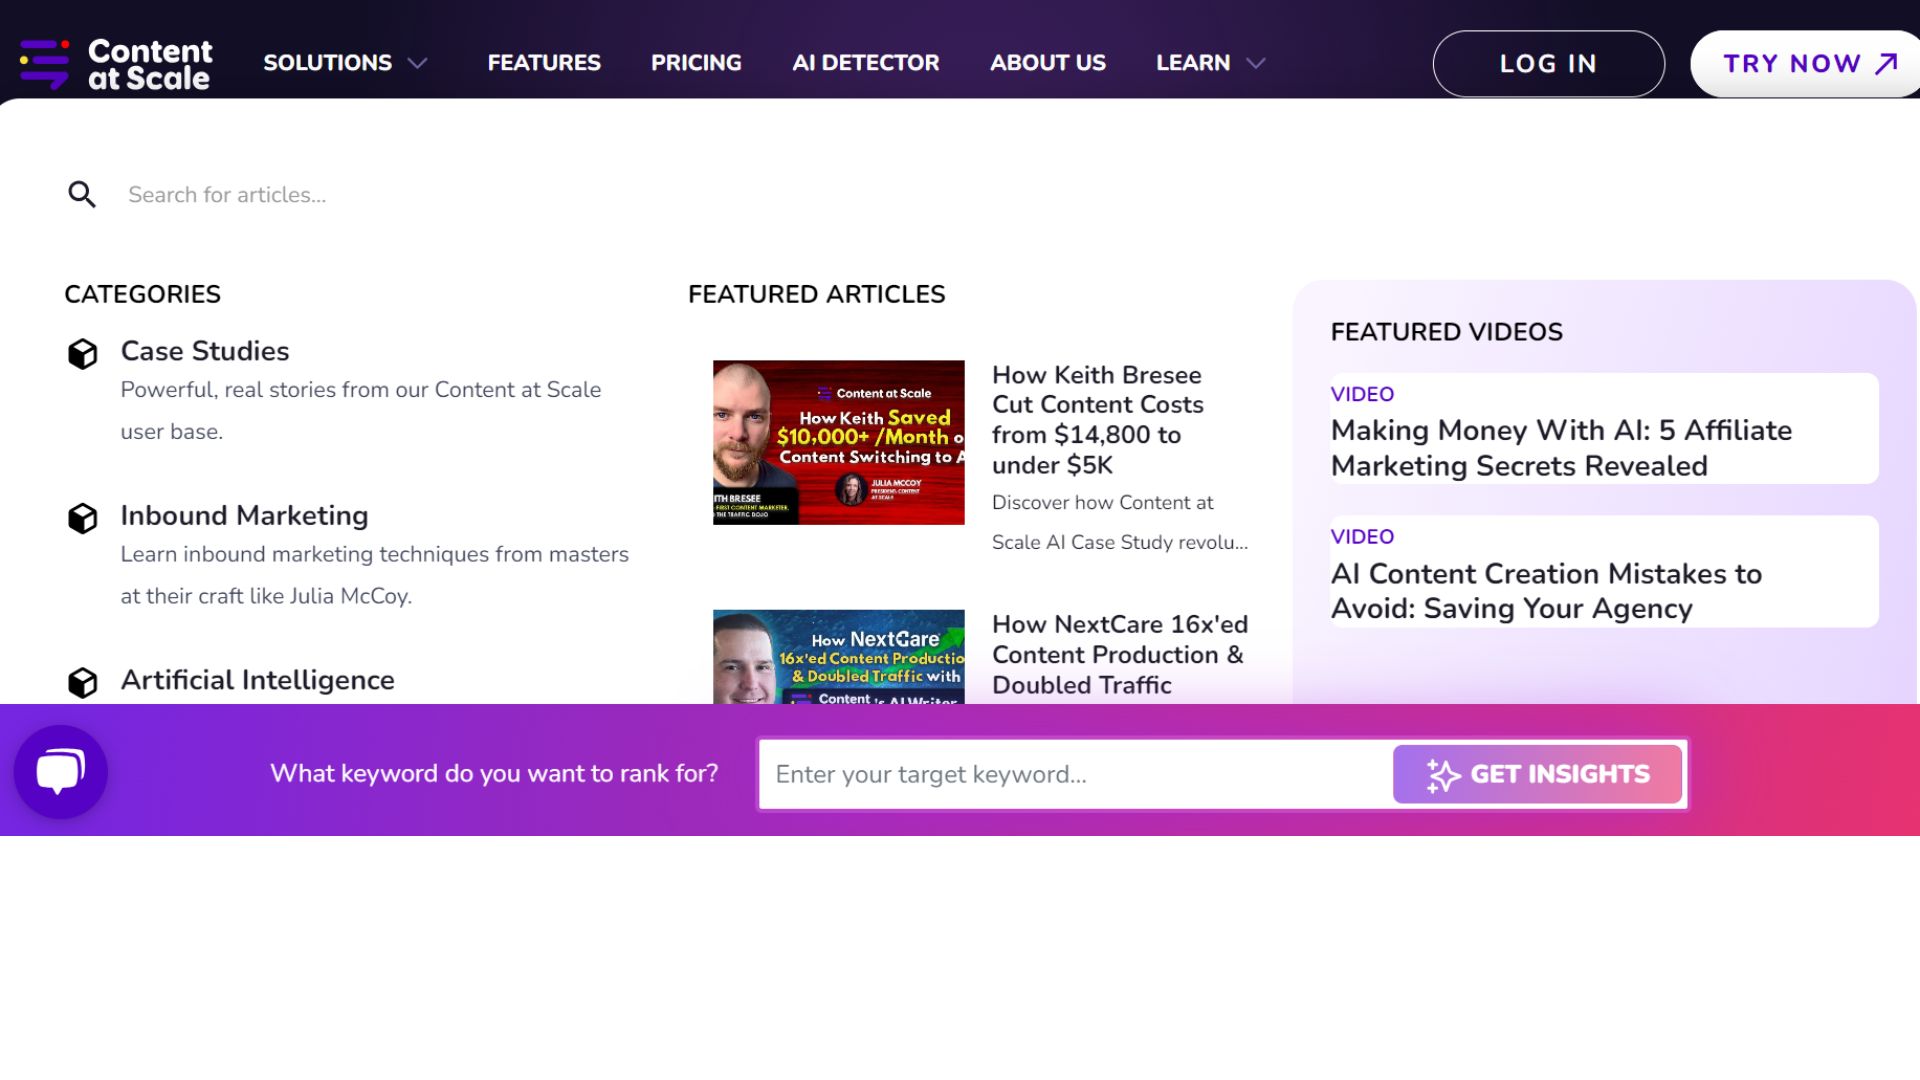The width and height of the screenshot is (1920, 1080).
Task: Open the chat bubble widget
Action: coord(61,772)
